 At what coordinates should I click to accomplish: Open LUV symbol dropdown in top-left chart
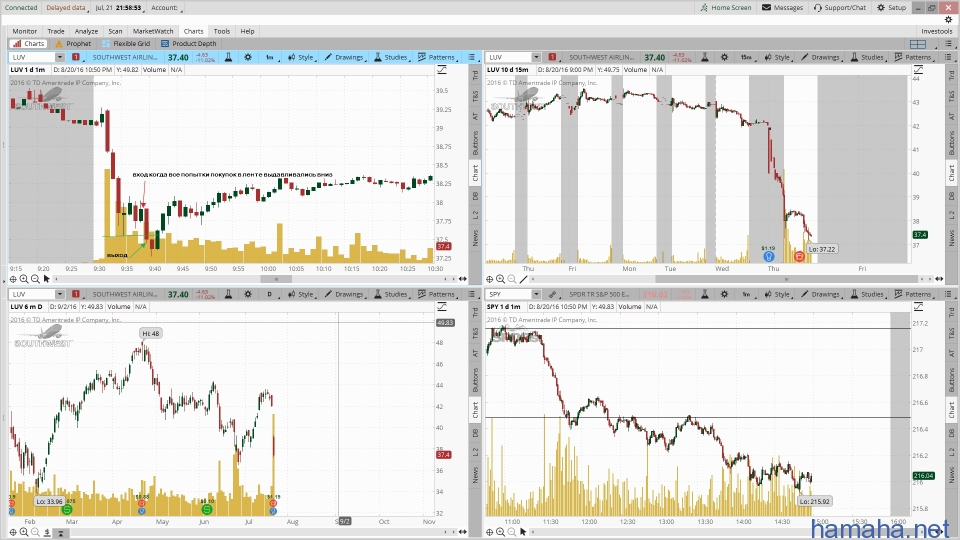click(x=59, y=57)
